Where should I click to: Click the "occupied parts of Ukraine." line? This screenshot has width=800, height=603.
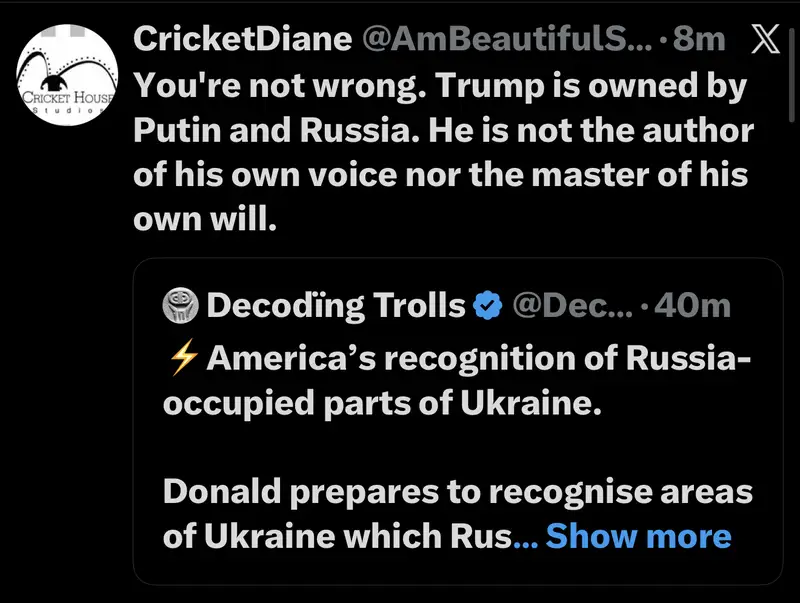coord(383,406)
